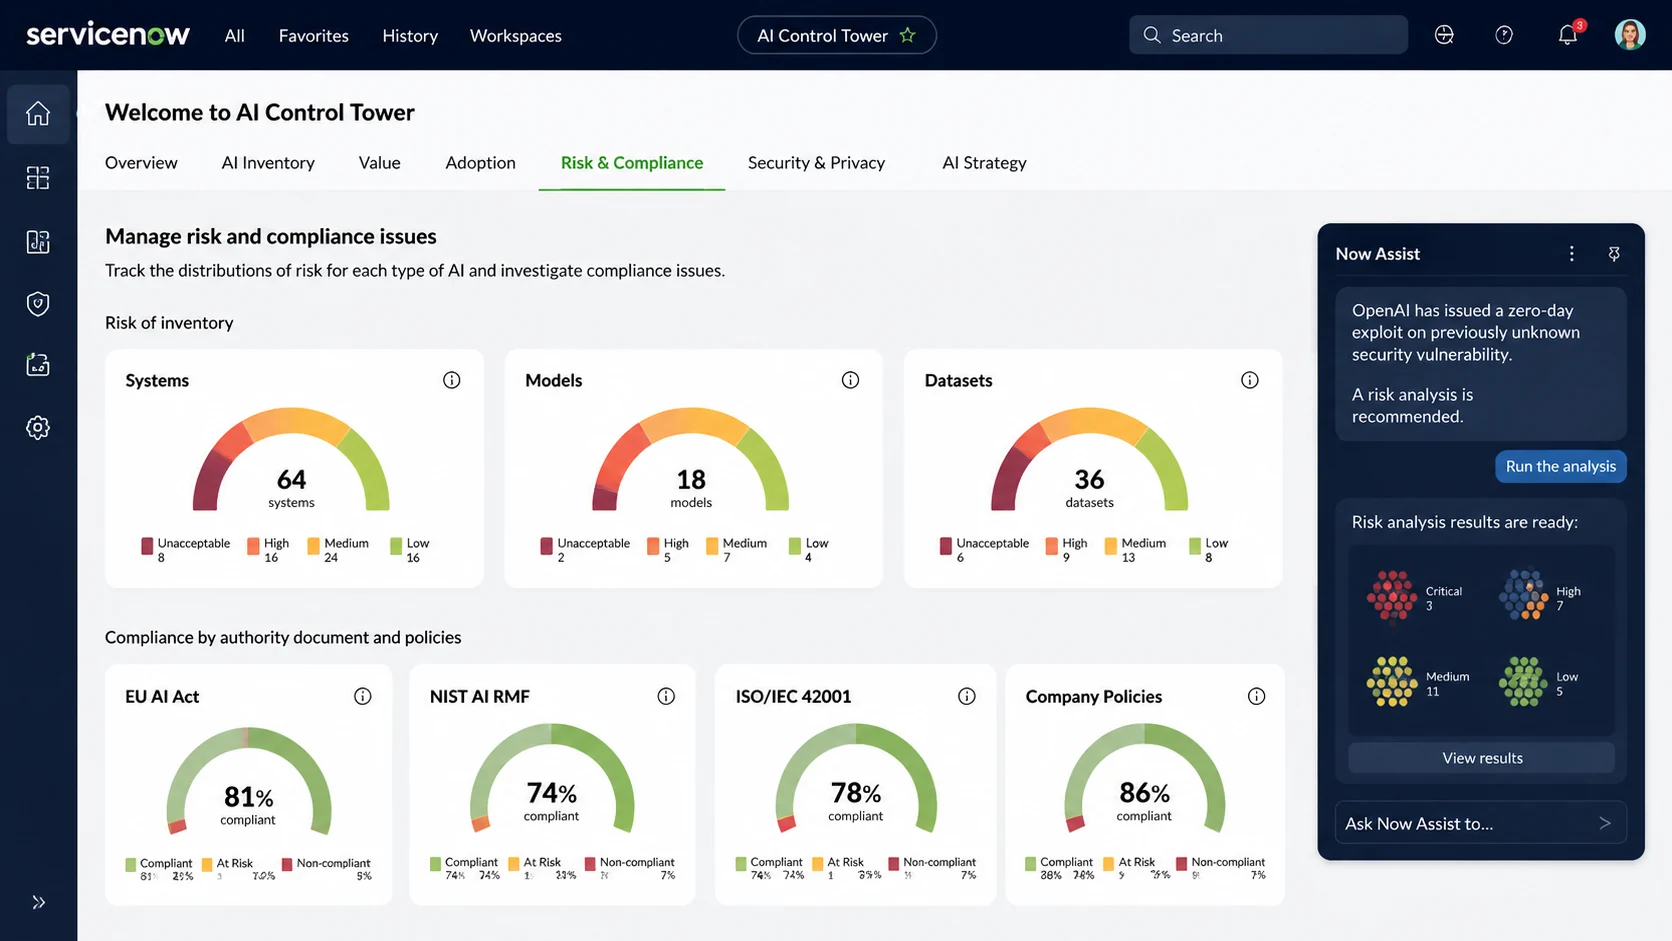Show info for NIST AI RMF card
The image size is (1672, 941).
(666, 696)
